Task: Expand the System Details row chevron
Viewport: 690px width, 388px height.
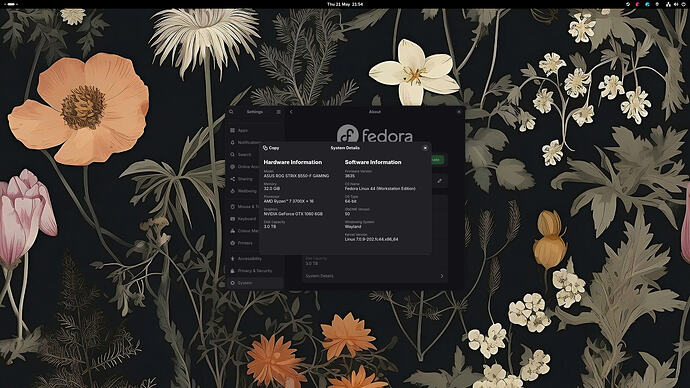Action: click(x=442, y=276)
